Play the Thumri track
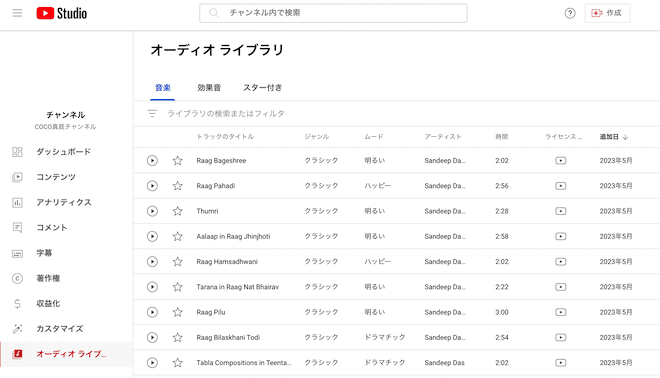The width and height of the screenshot is (660, 378). point(152,211)
